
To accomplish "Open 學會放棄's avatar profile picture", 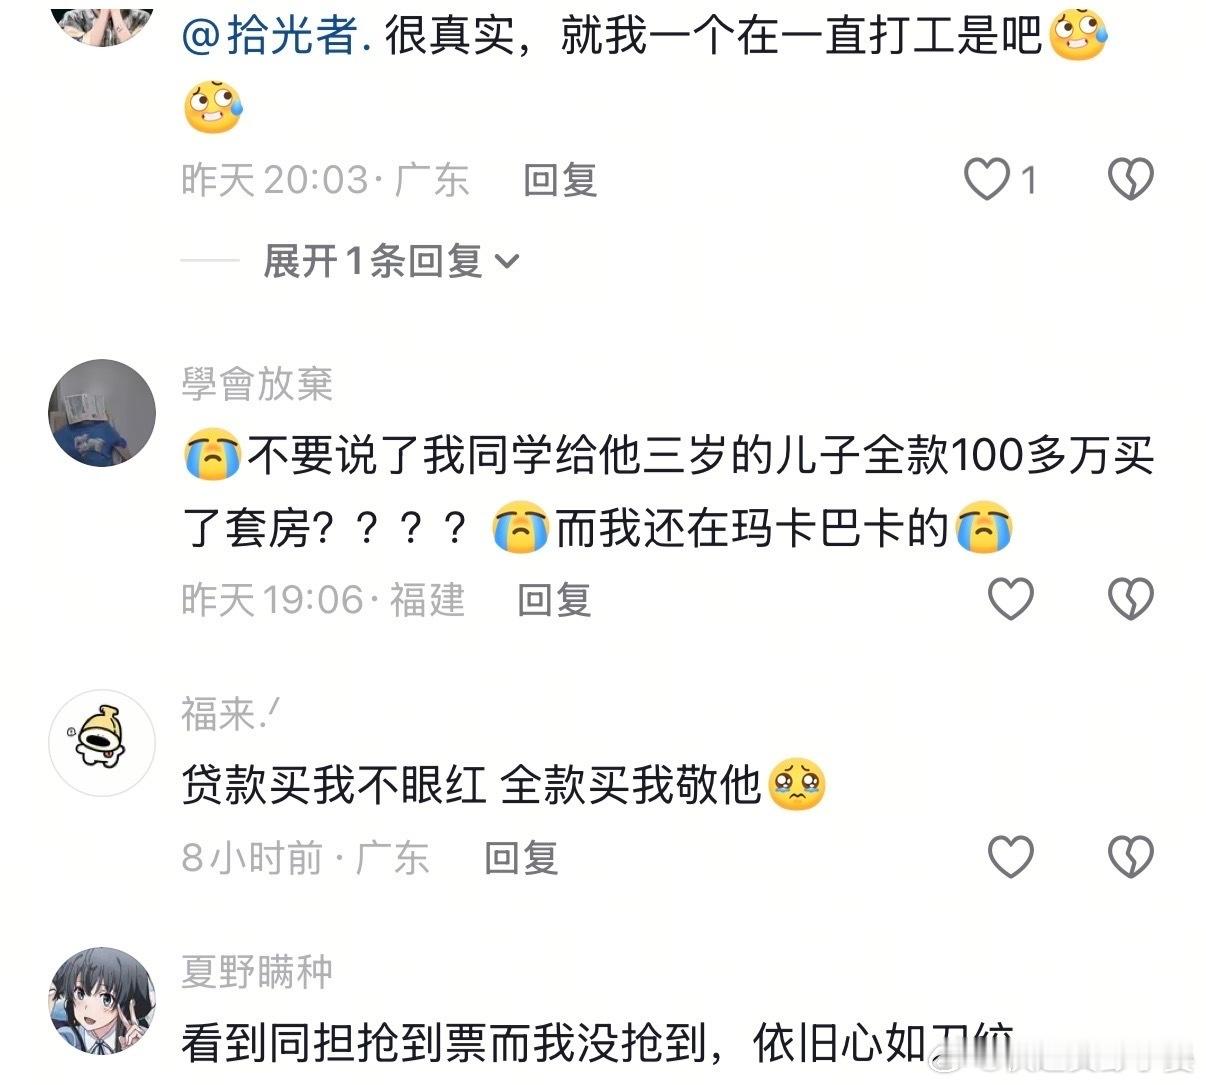I will 102,413.
